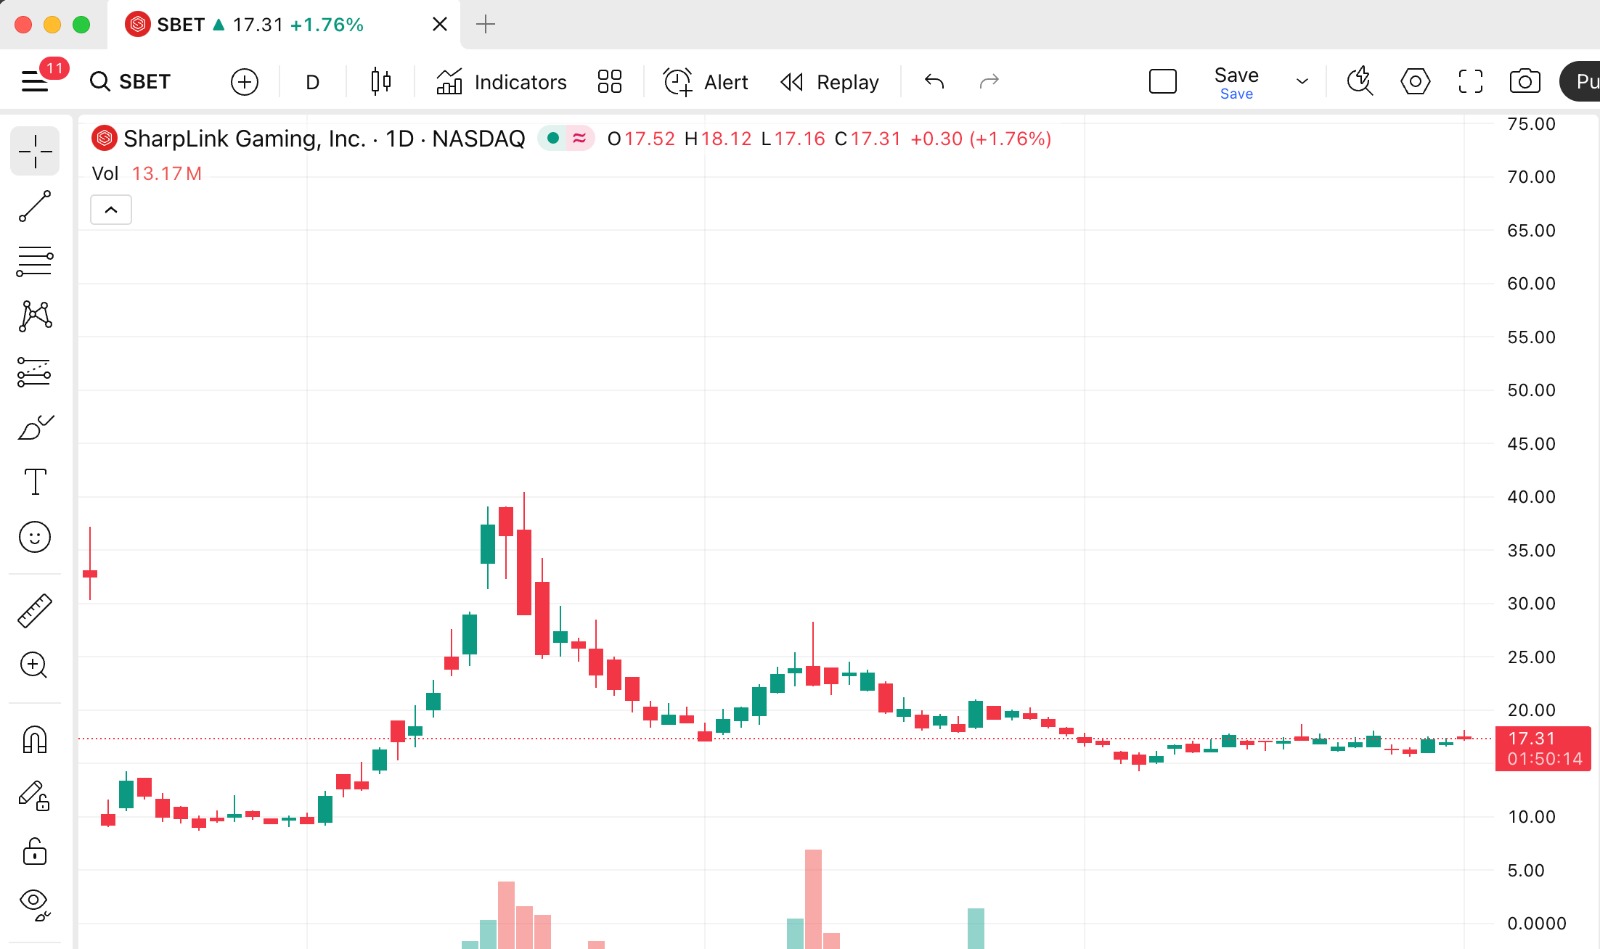Choose the text annotation tool
The height and width of the screenshot is (949, 1600).
tap(35, 482)
